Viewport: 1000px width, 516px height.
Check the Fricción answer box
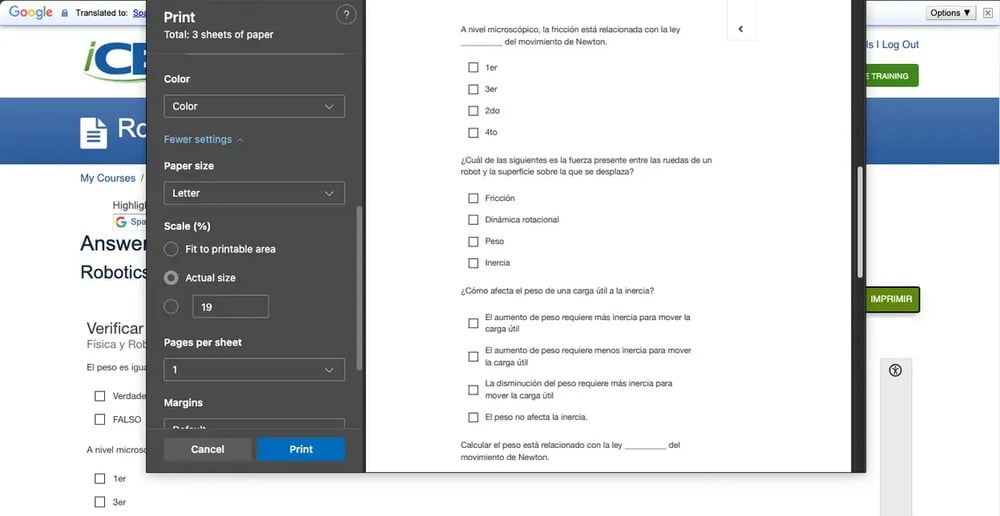[473, 198]
